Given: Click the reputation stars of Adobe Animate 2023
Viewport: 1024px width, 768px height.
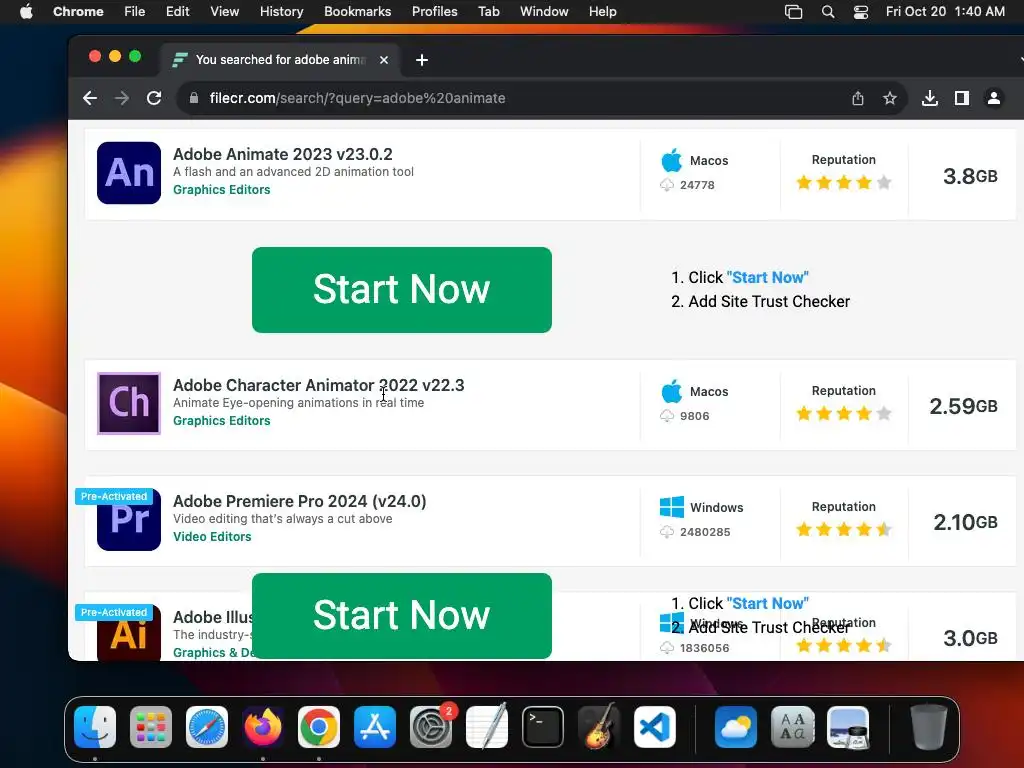Looking at the screenshot, I should [x=844, y=182].
